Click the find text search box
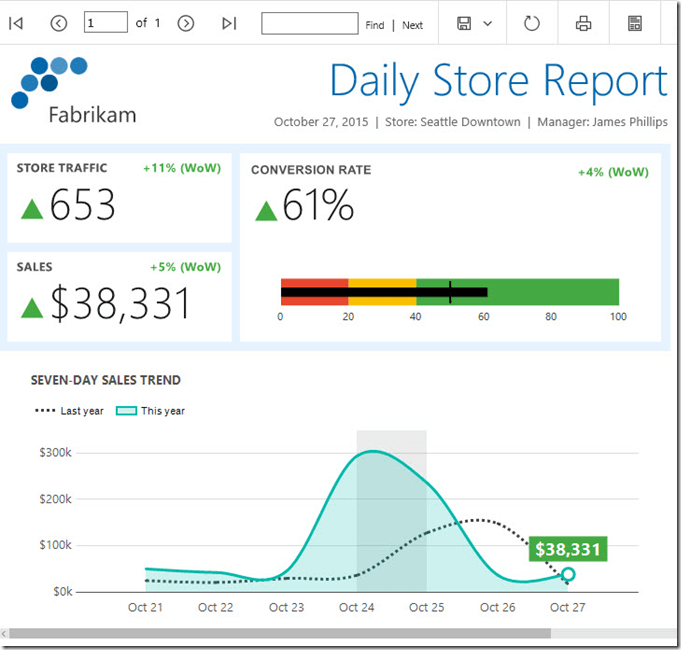The width and height of the screenshot is (681, 650). pos(309,23)
